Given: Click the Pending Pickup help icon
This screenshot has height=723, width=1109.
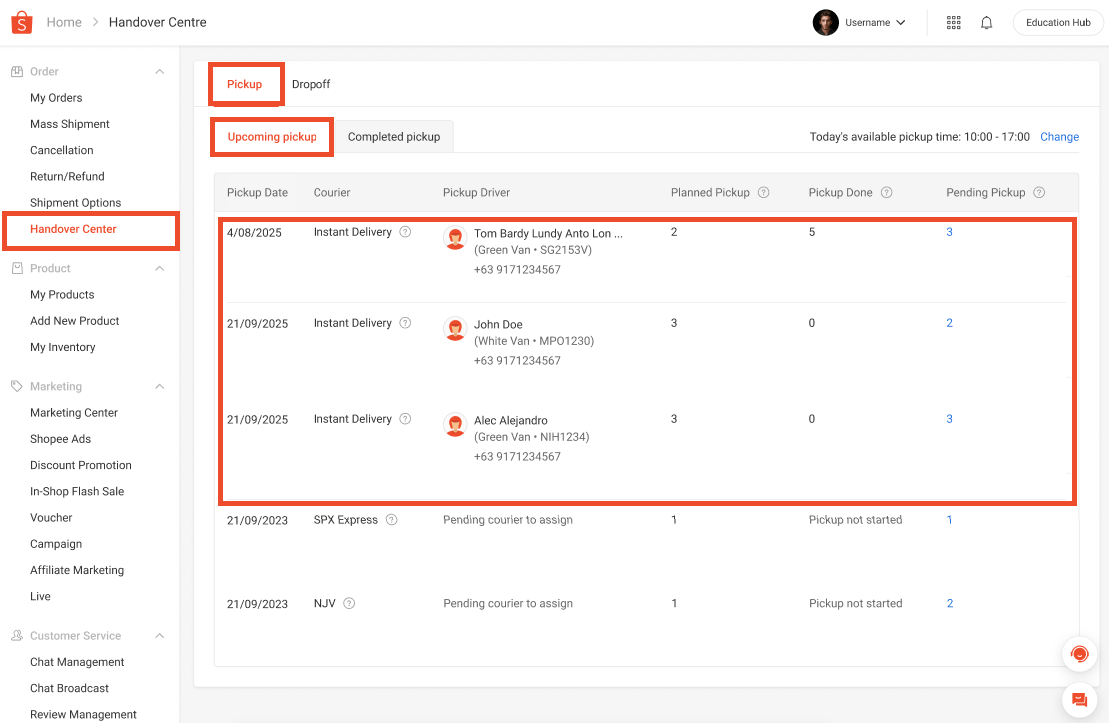Looking at the screenshot, I should click(1039, 192).
